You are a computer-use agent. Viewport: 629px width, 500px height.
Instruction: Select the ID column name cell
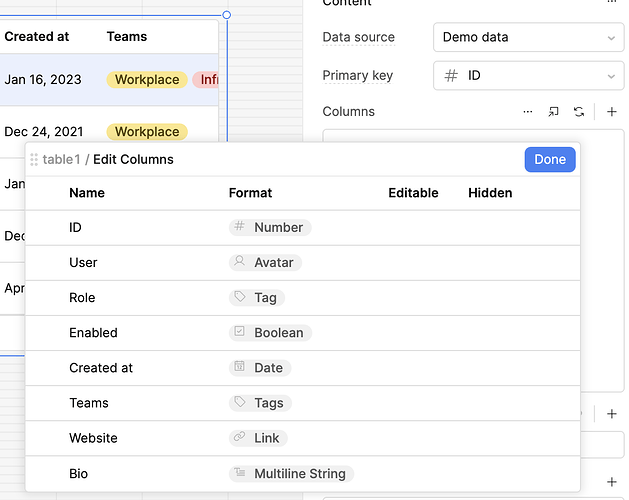75,228
